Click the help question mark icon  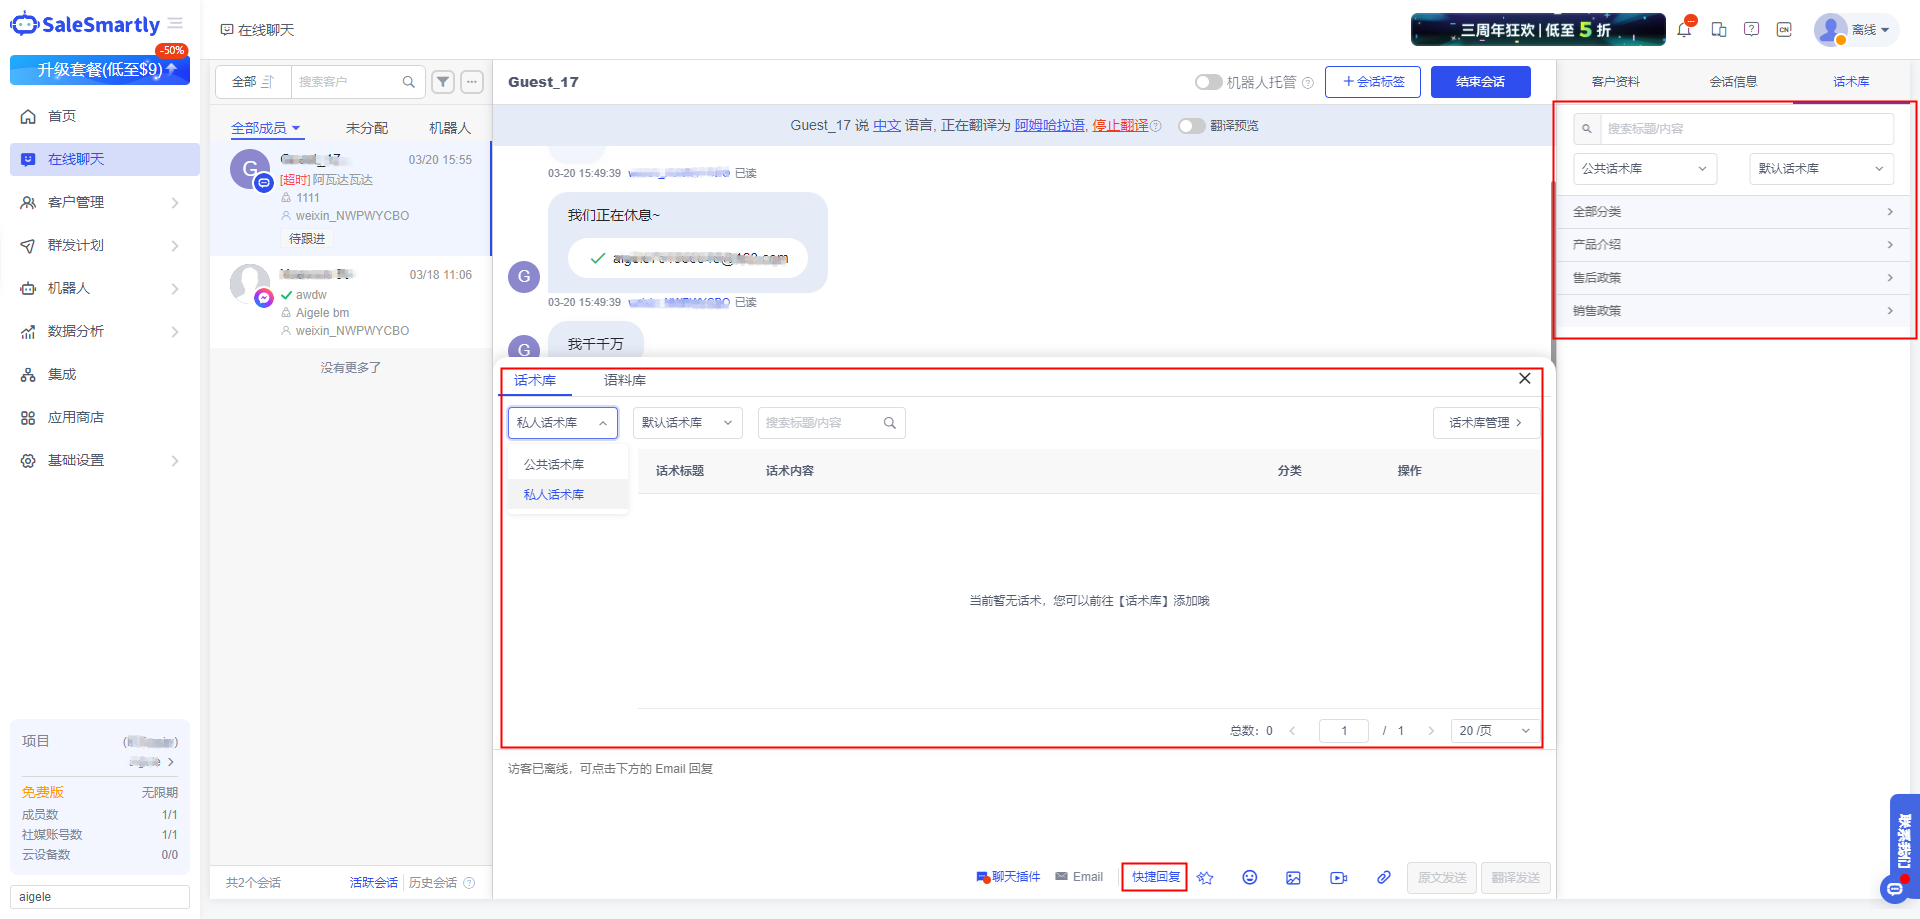pyautogui.click(x=1751, y=30)
